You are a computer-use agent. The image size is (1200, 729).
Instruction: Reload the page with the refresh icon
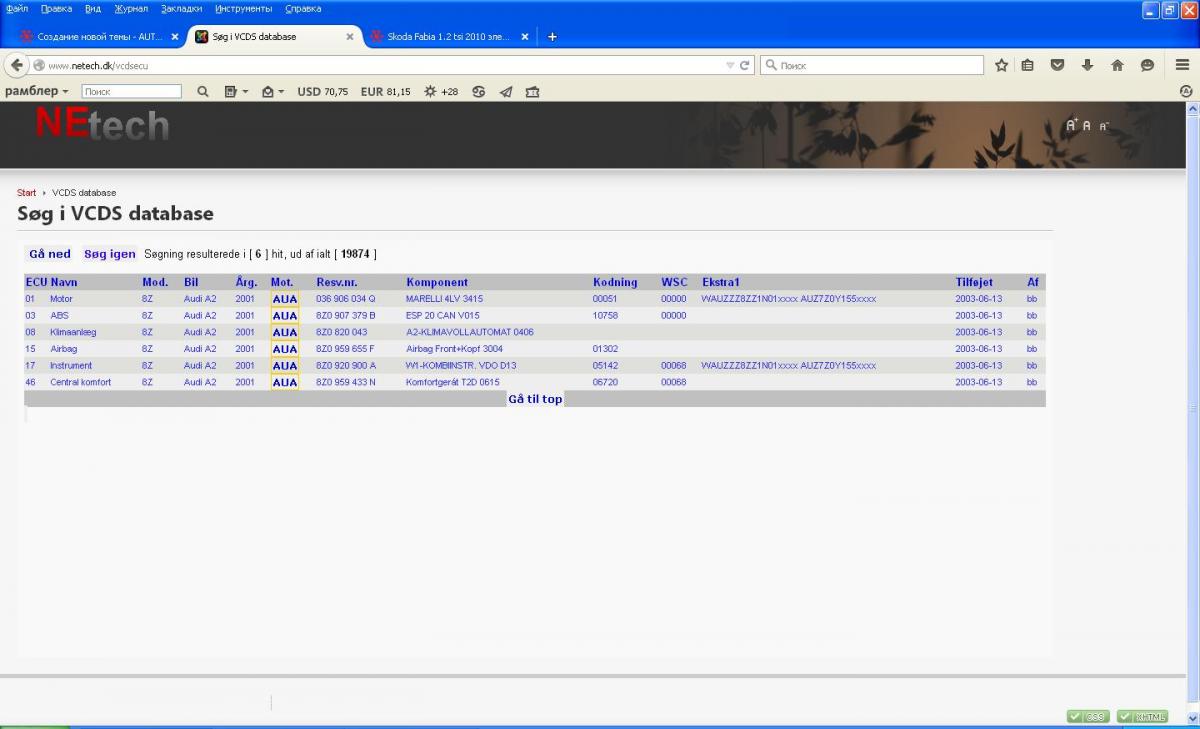[x=745, y=65]
